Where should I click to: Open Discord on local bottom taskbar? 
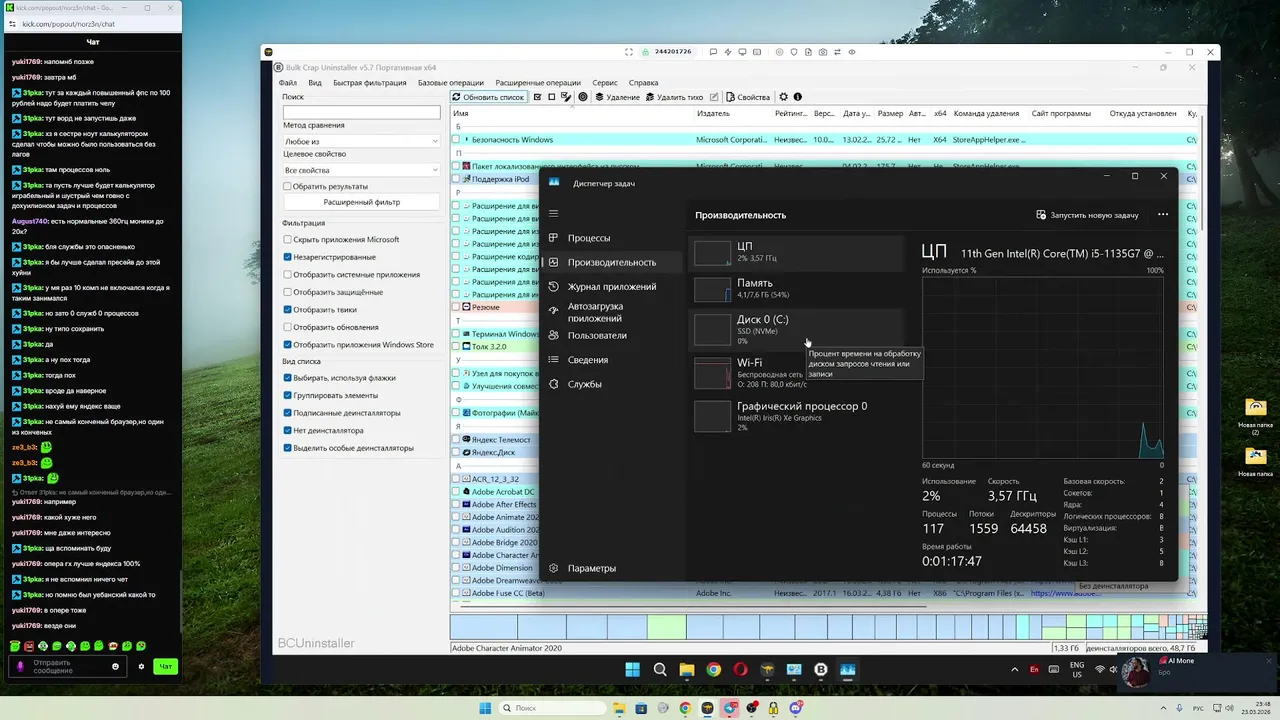point(796,708)
